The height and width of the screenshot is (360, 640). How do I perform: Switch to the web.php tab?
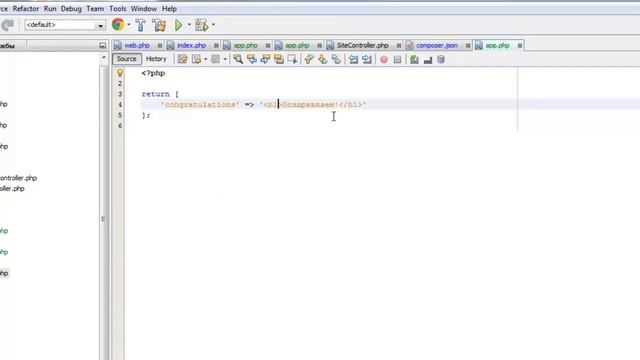click(x=137, y=46)
